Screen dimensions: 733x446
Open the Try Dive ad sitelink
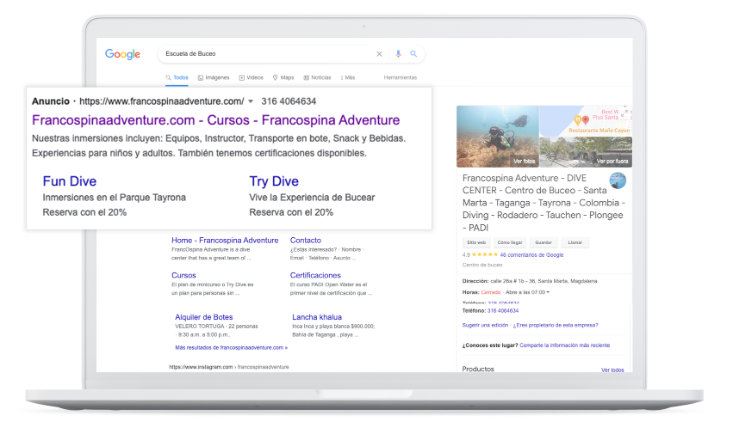coord(273,181)
